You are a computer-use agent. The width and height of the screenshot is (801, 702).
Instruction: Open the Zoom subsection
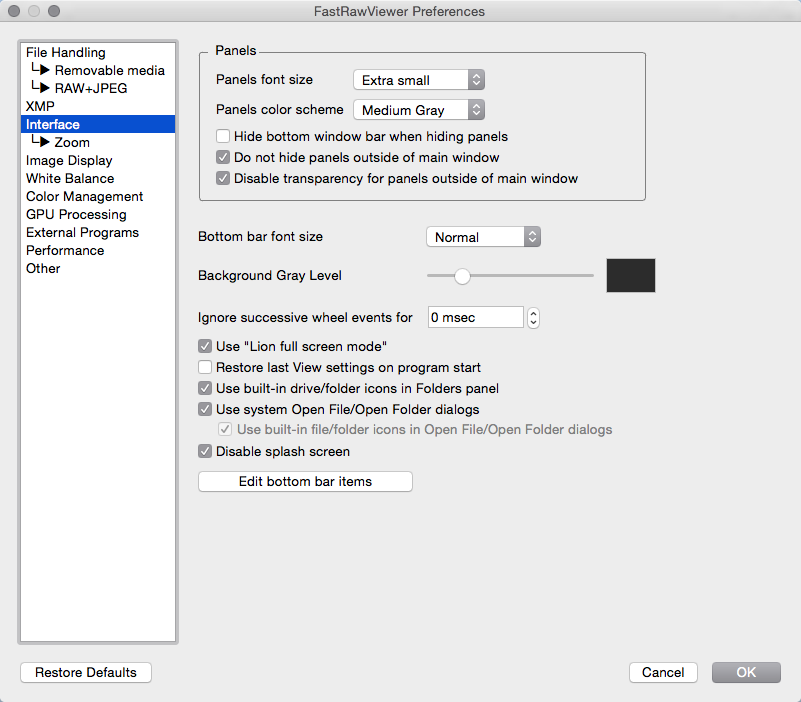click(98, 142)
